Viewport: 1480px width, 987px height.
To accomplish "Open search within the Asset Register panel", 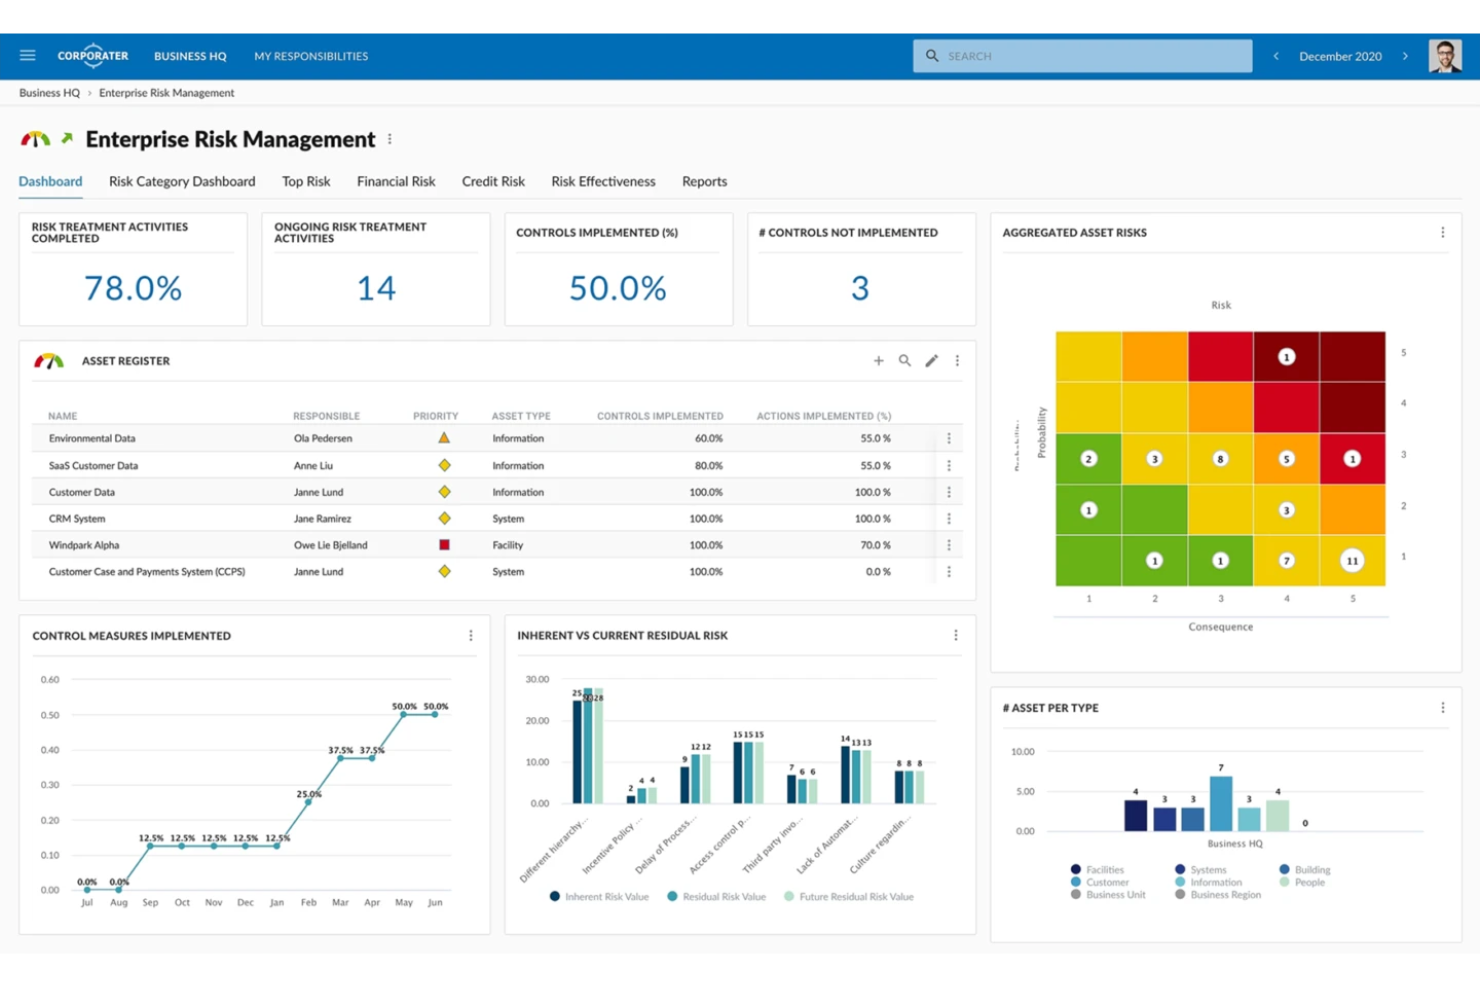I will (x=905, y=360).
